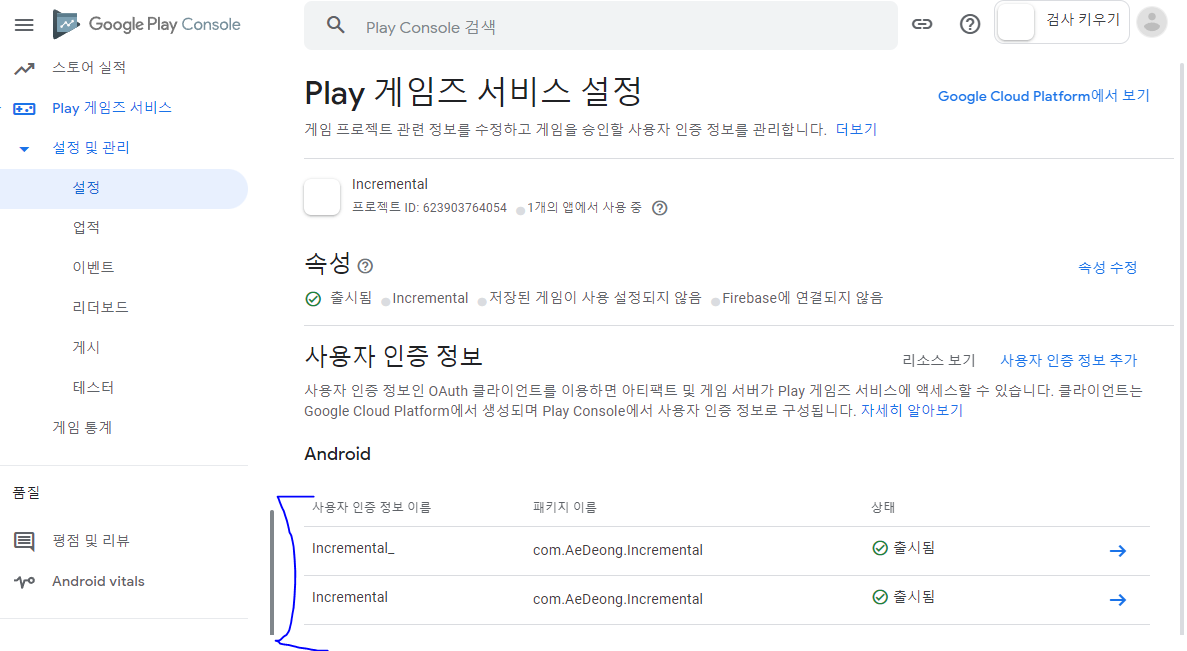
Task: Click 출시됨 status icon in second Incremental row
Action: tap(880, 597)
